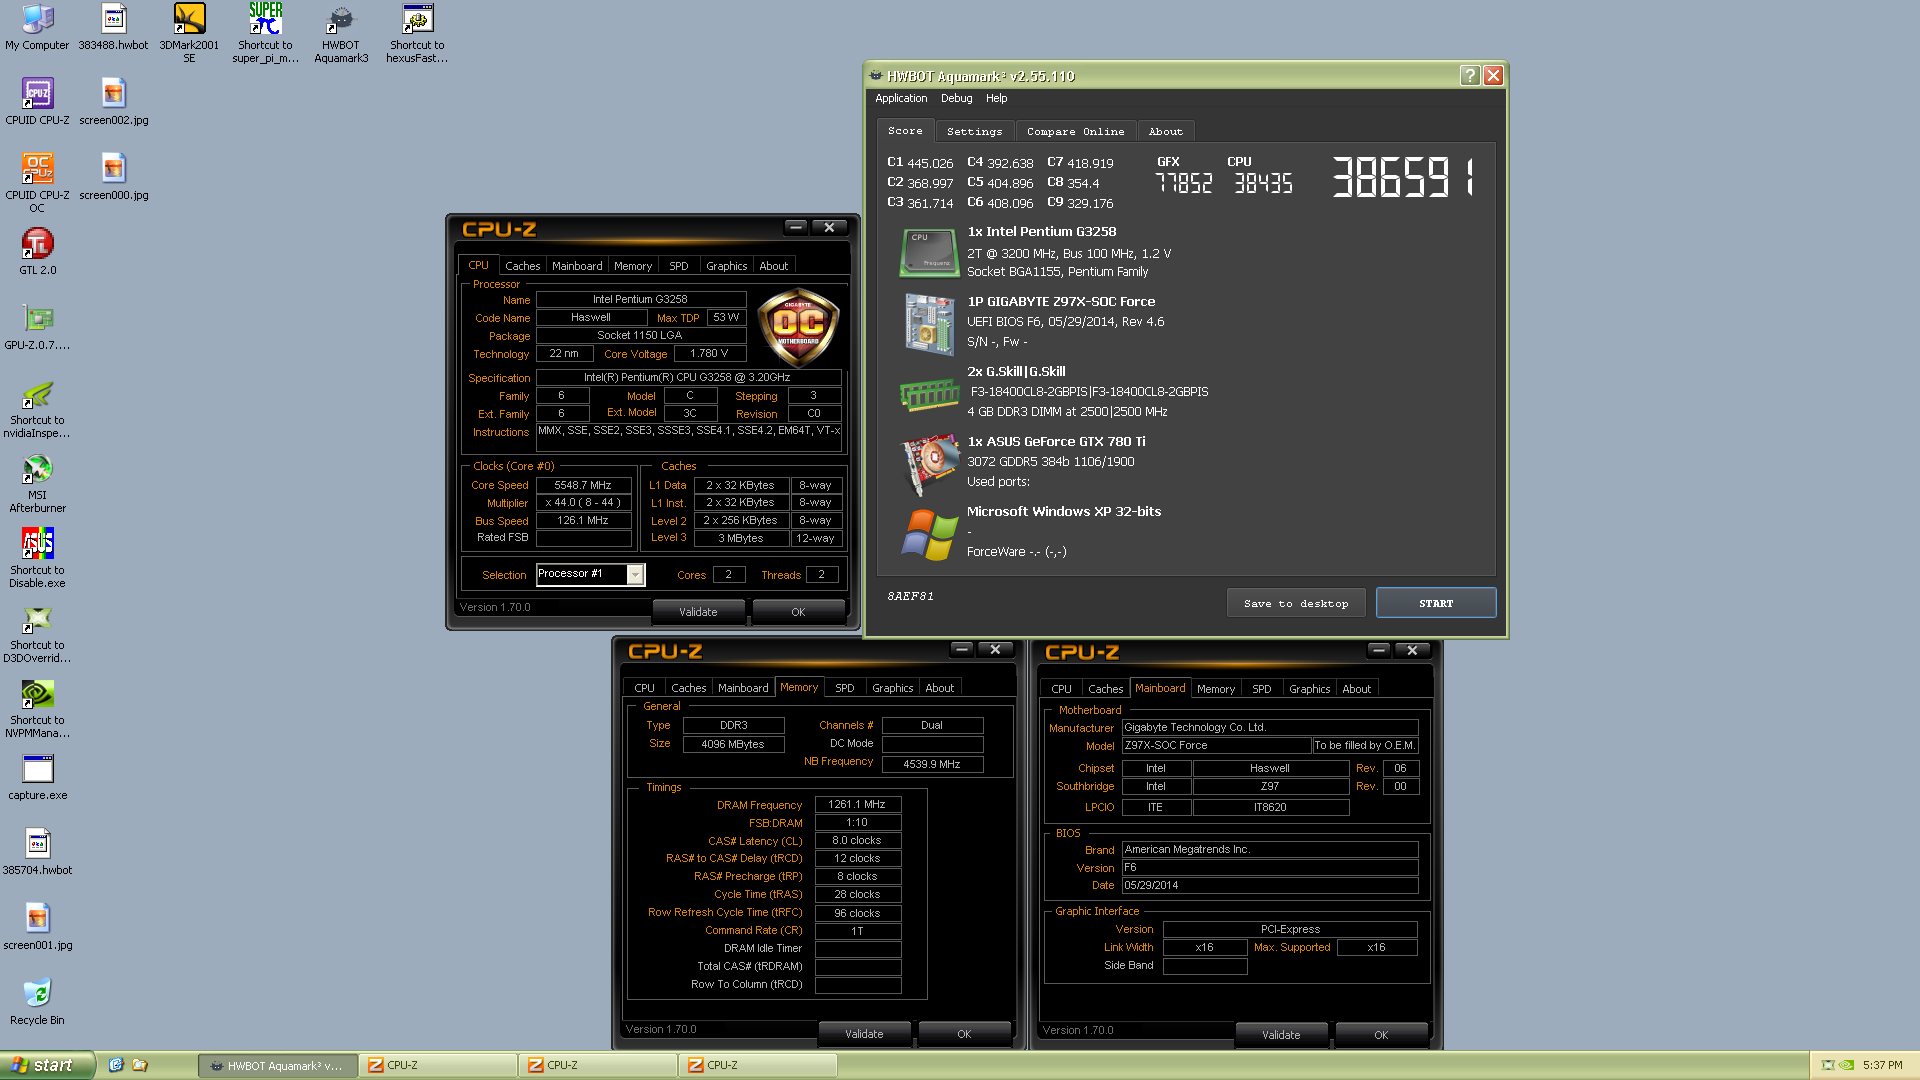Click the Core Speed value field

click(584, 485)
